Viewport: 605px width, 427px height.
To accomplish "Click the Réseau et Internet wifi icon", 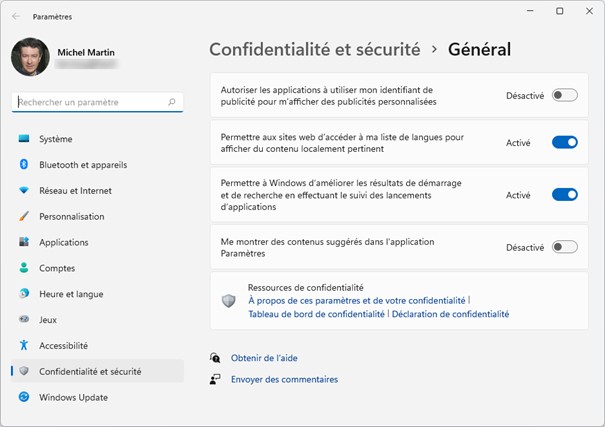I will click(x=24, y=191).
